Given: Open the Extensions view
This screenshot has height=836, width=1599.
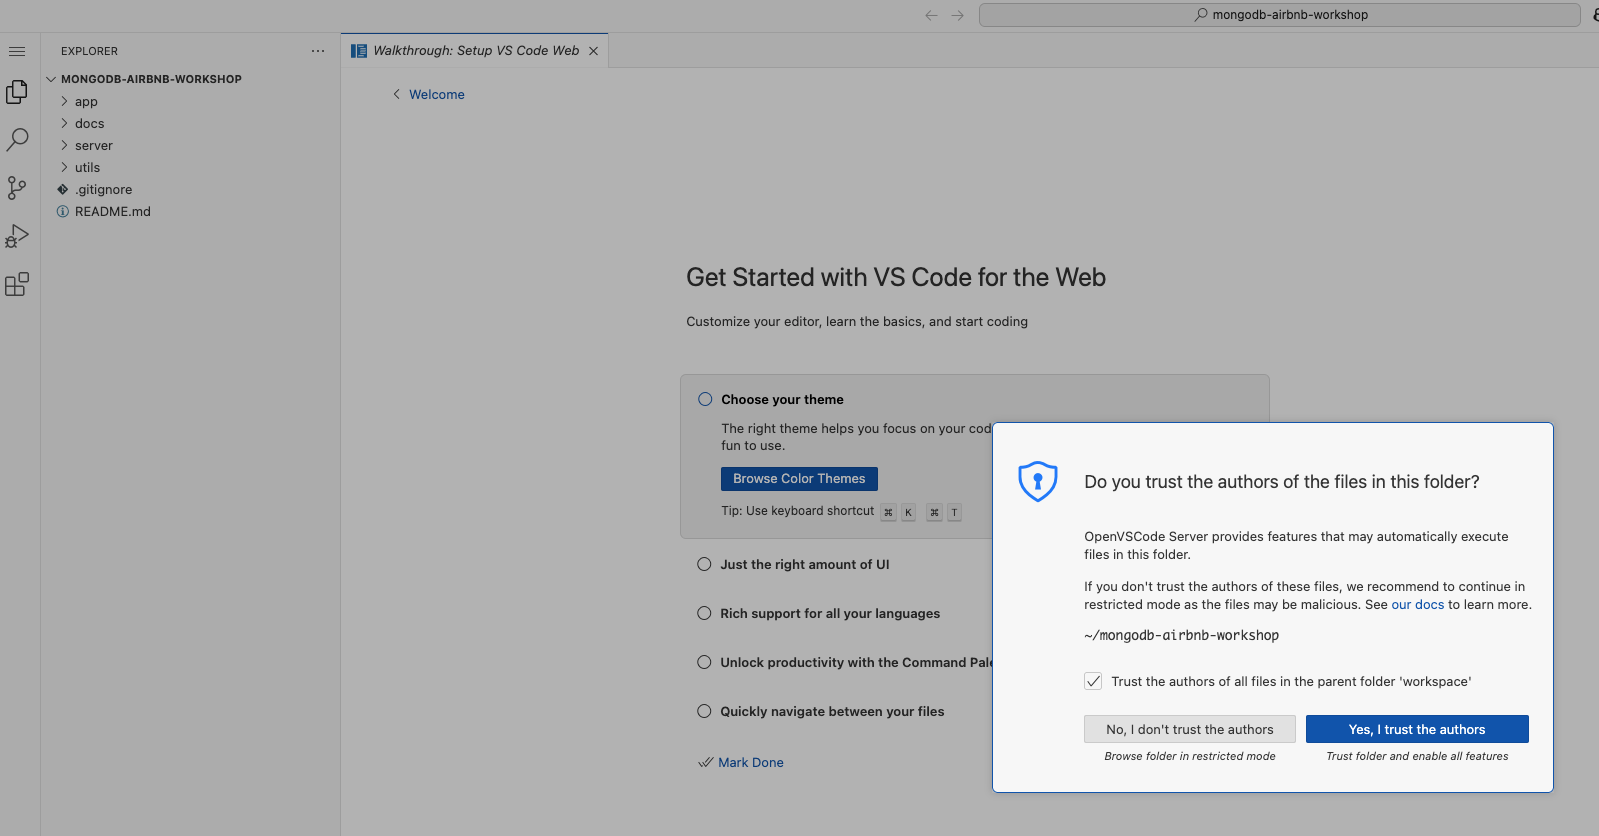Looking at the screenshot, I should click(17, 285).
